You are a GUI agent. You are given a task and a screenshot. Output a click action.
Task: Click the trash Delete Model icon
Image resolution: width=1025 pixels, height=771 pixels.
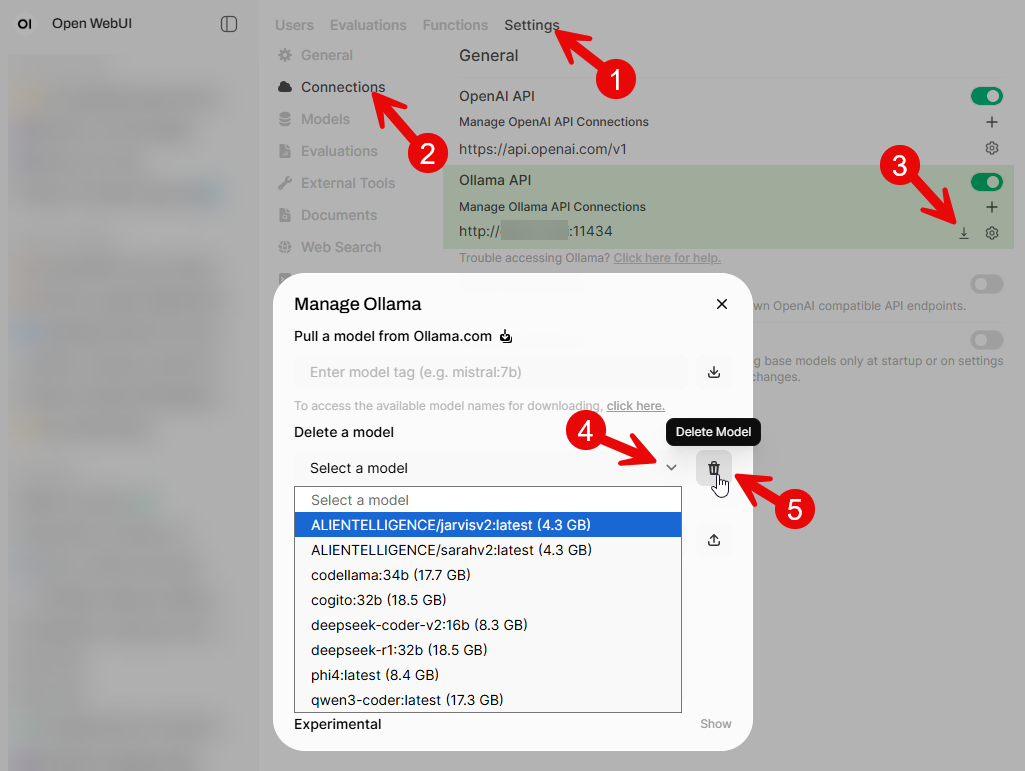714,468
